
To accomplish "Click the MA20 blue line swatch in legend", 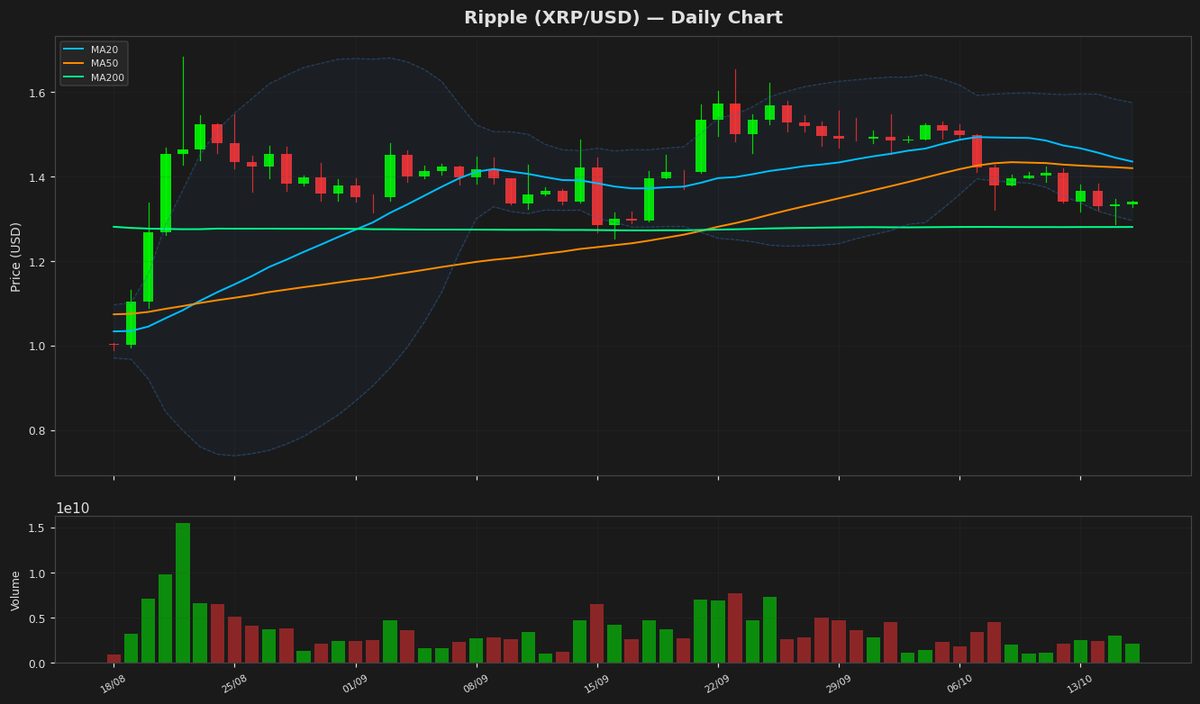I will [75, 49].
